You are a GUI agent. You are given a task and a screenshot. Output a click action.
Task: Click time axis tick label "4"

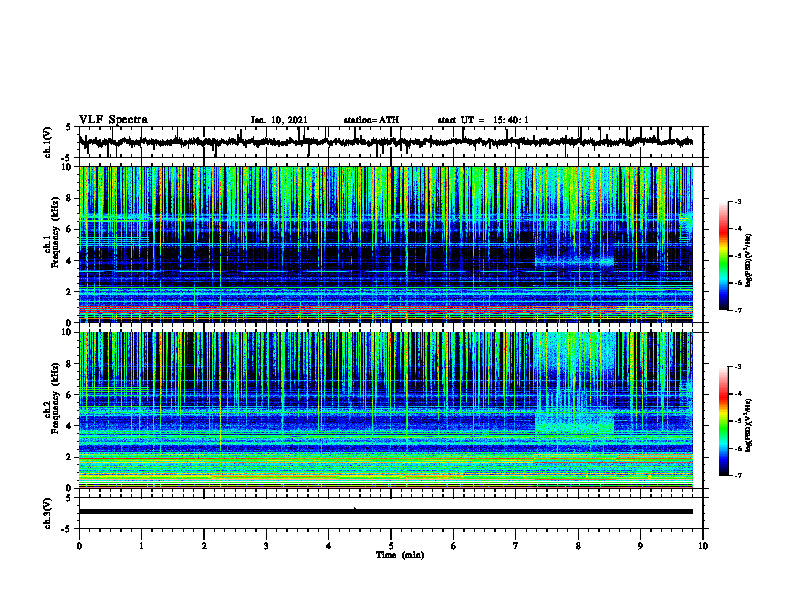pos(328,546)
